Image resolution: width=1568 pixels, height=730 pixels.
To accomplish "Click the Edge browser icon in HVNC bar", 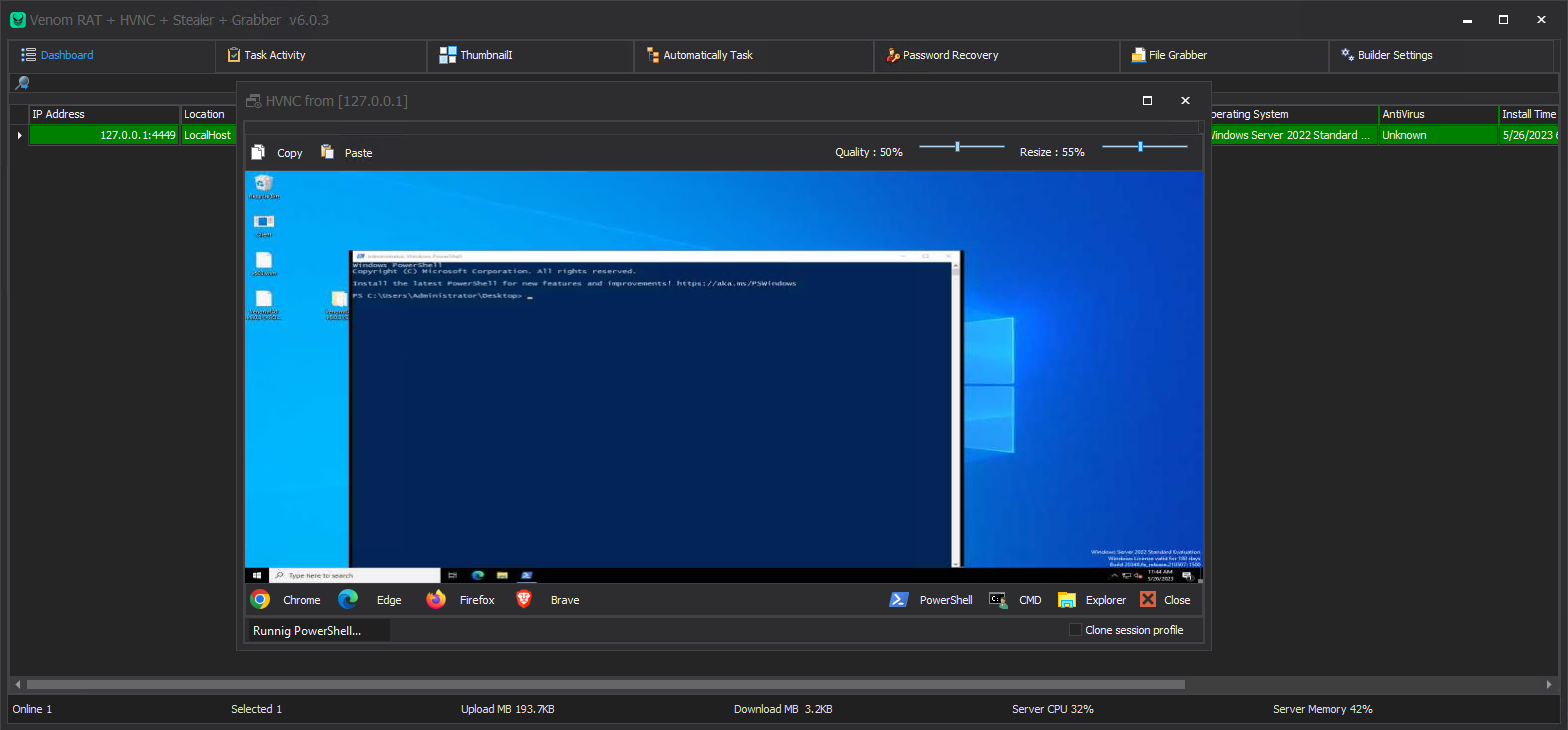I will [x=348, y=599].
